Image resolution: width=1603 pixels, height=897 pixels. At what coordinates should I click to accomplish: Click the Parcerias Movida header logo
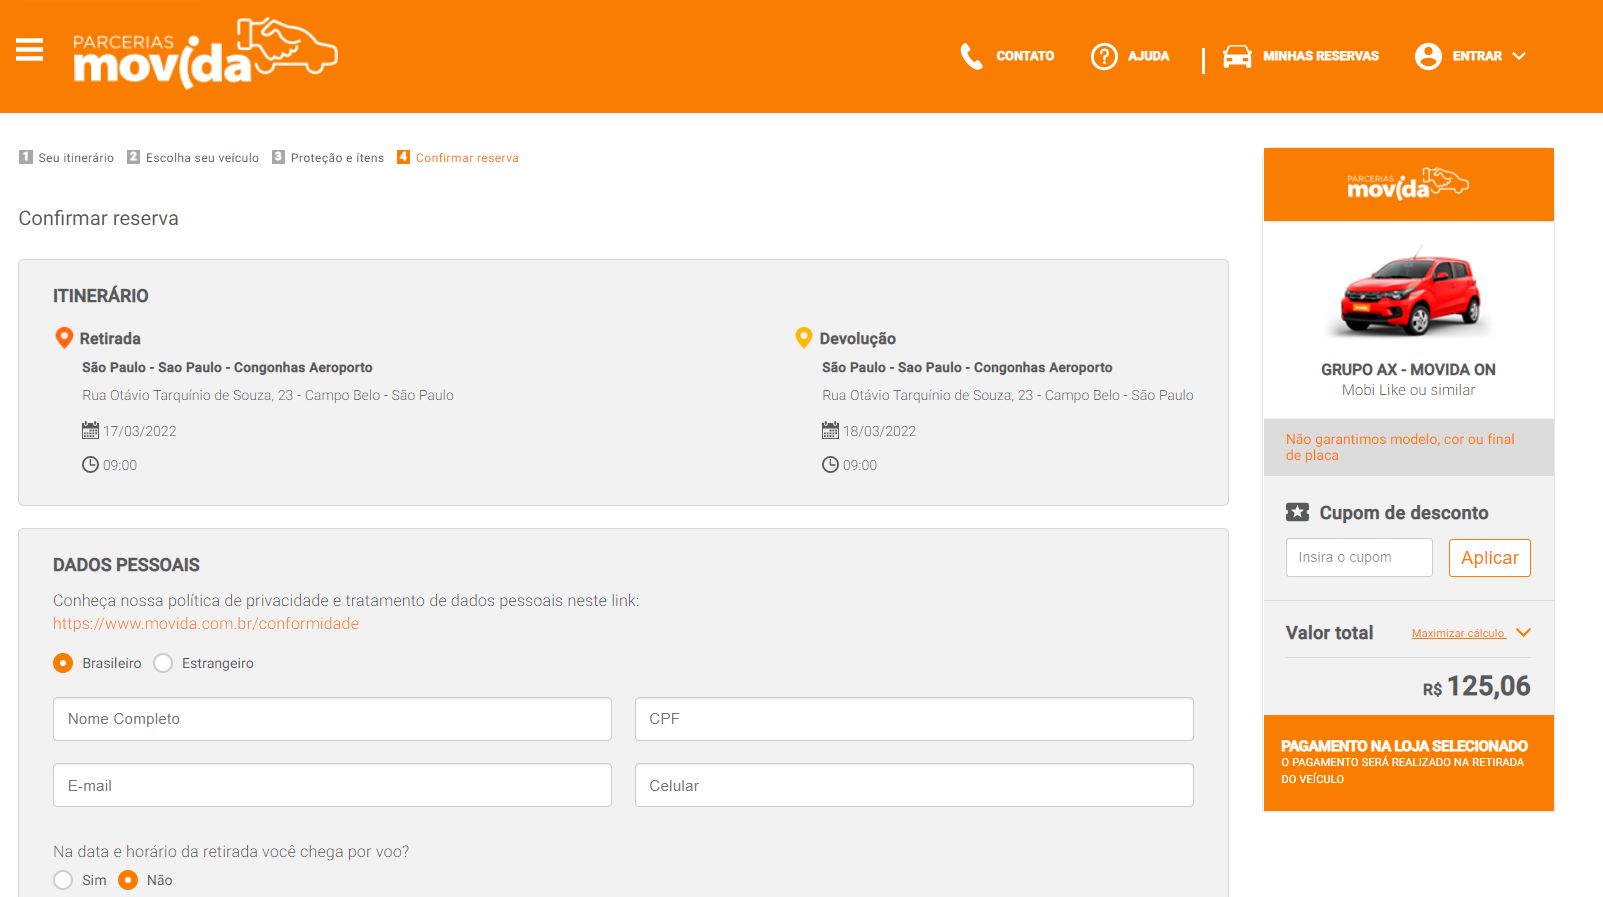tap(205, 53)
